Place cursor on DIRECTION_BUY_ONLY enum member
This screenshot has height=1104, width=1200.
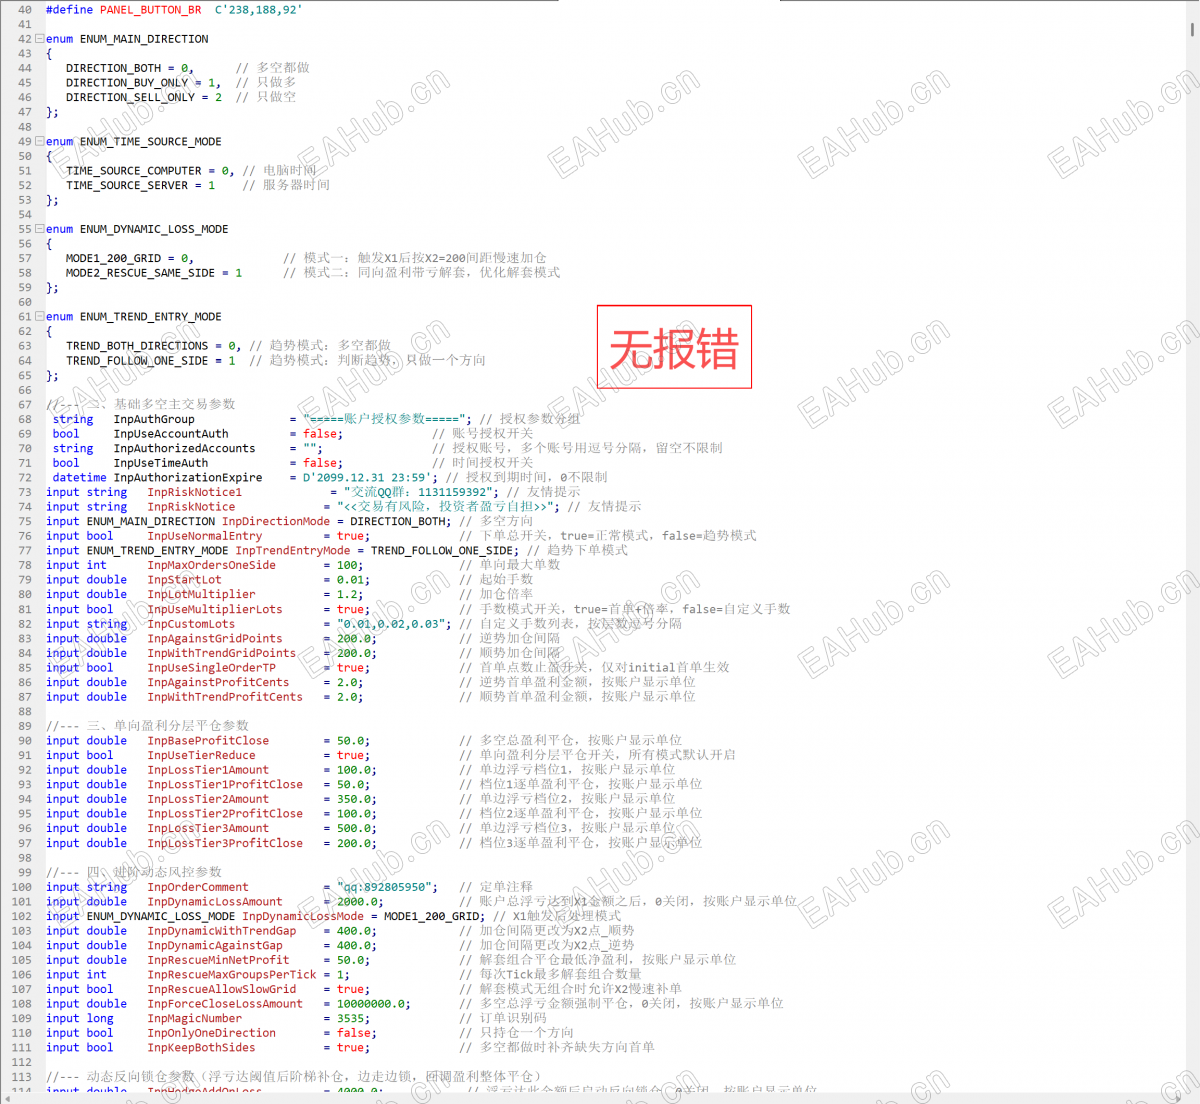pyautogui.click(x=127, y=83)
